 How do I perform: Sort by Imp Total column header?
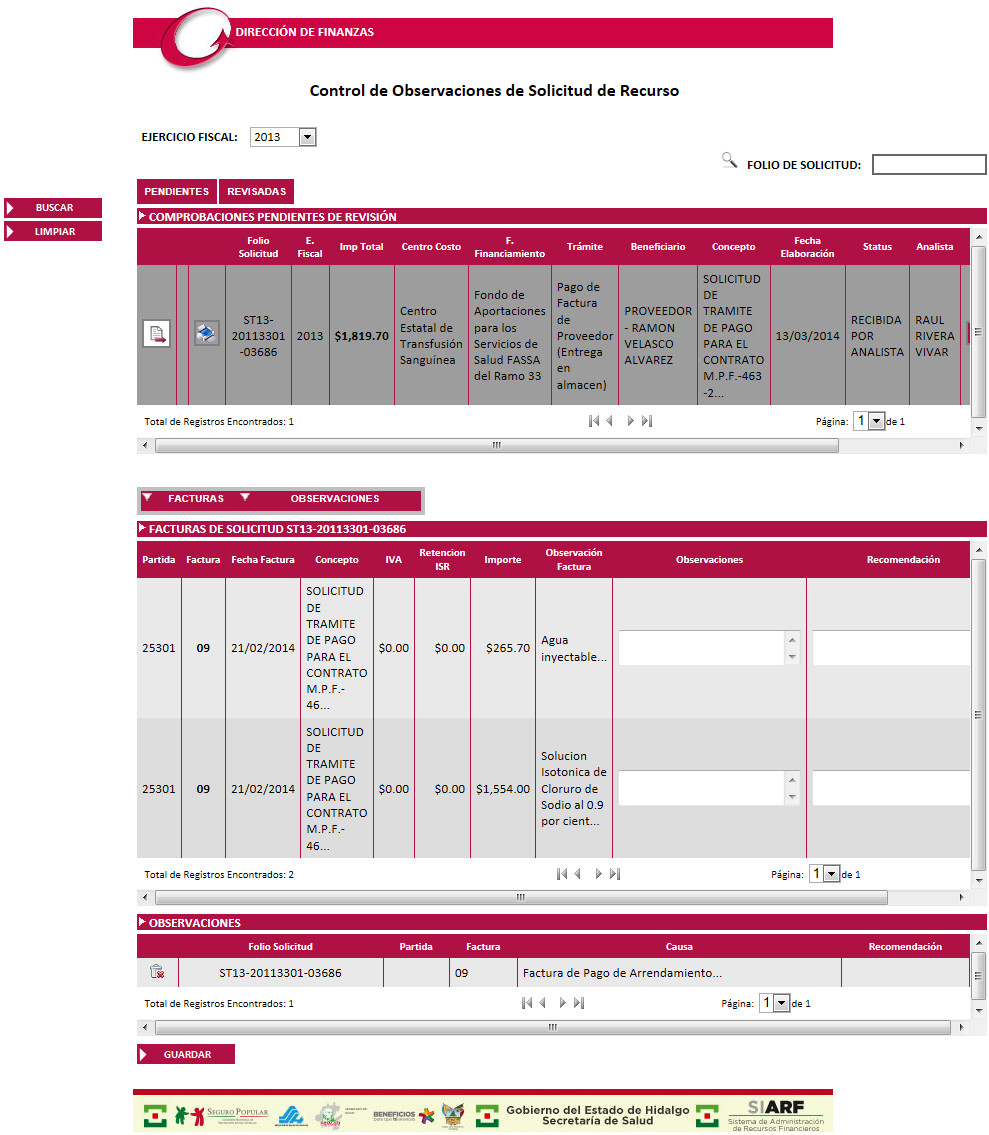pos(361,247)
